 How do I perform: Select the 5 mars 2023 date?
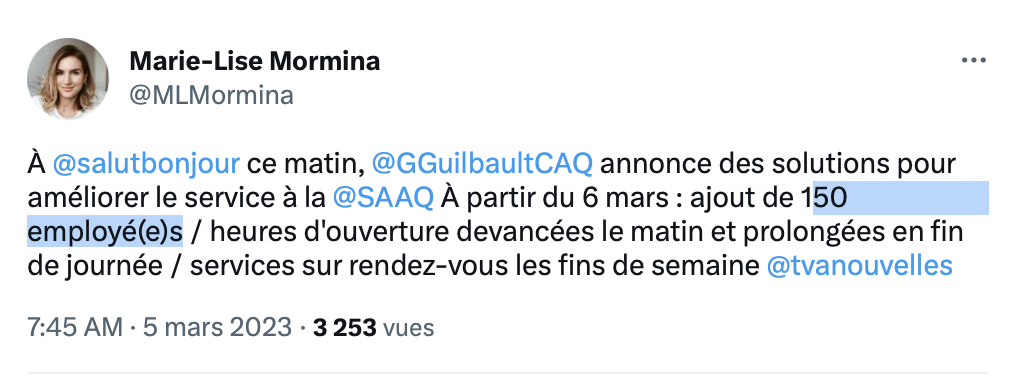pyautogui.click(x=218, y=327)
